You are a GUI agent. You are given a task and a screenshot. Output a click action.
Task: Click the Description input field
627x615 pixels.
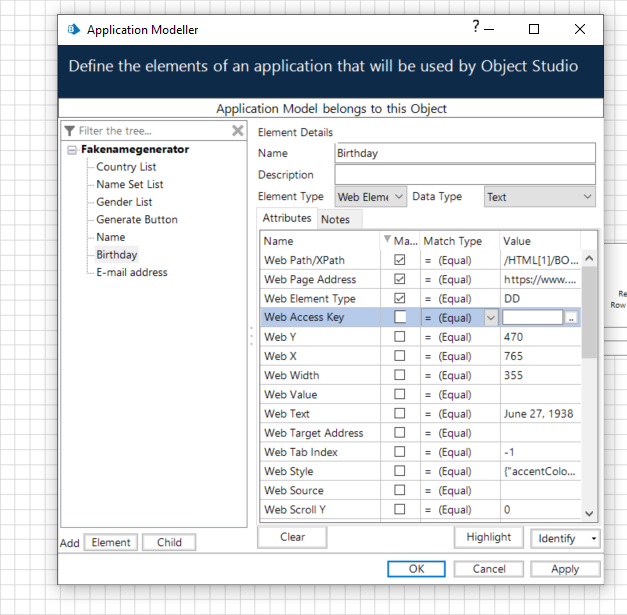coord(465,175)
